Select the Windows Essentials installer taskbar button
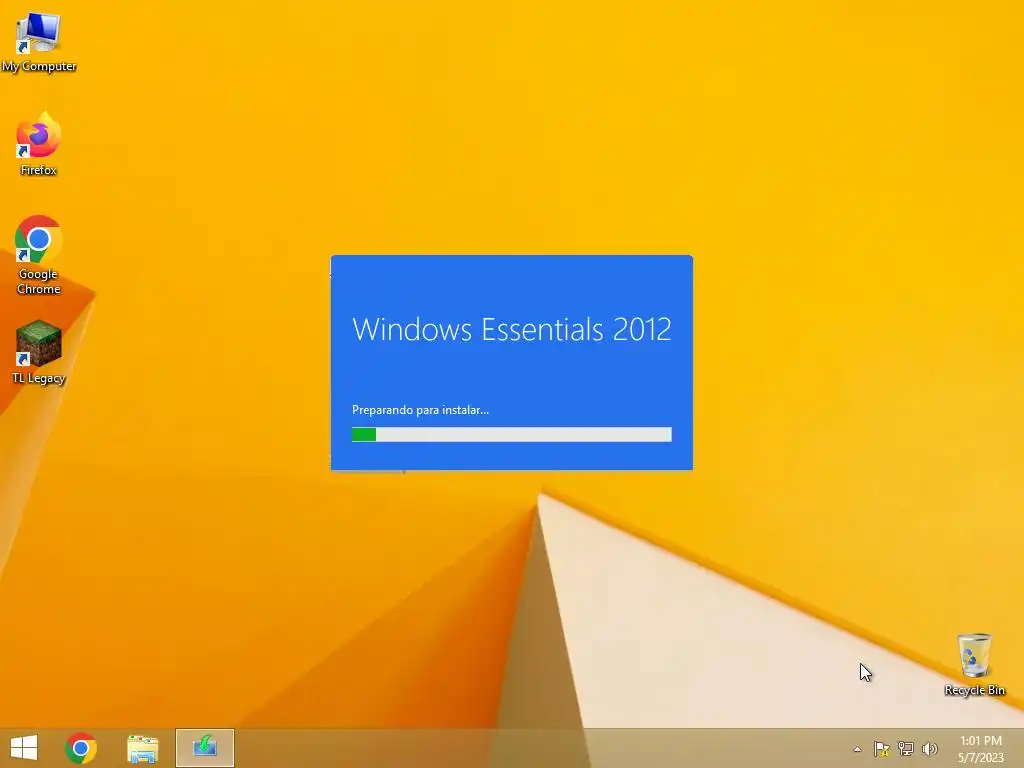Viewport: 1024px width, 768px height. click(x=204, y=748)
